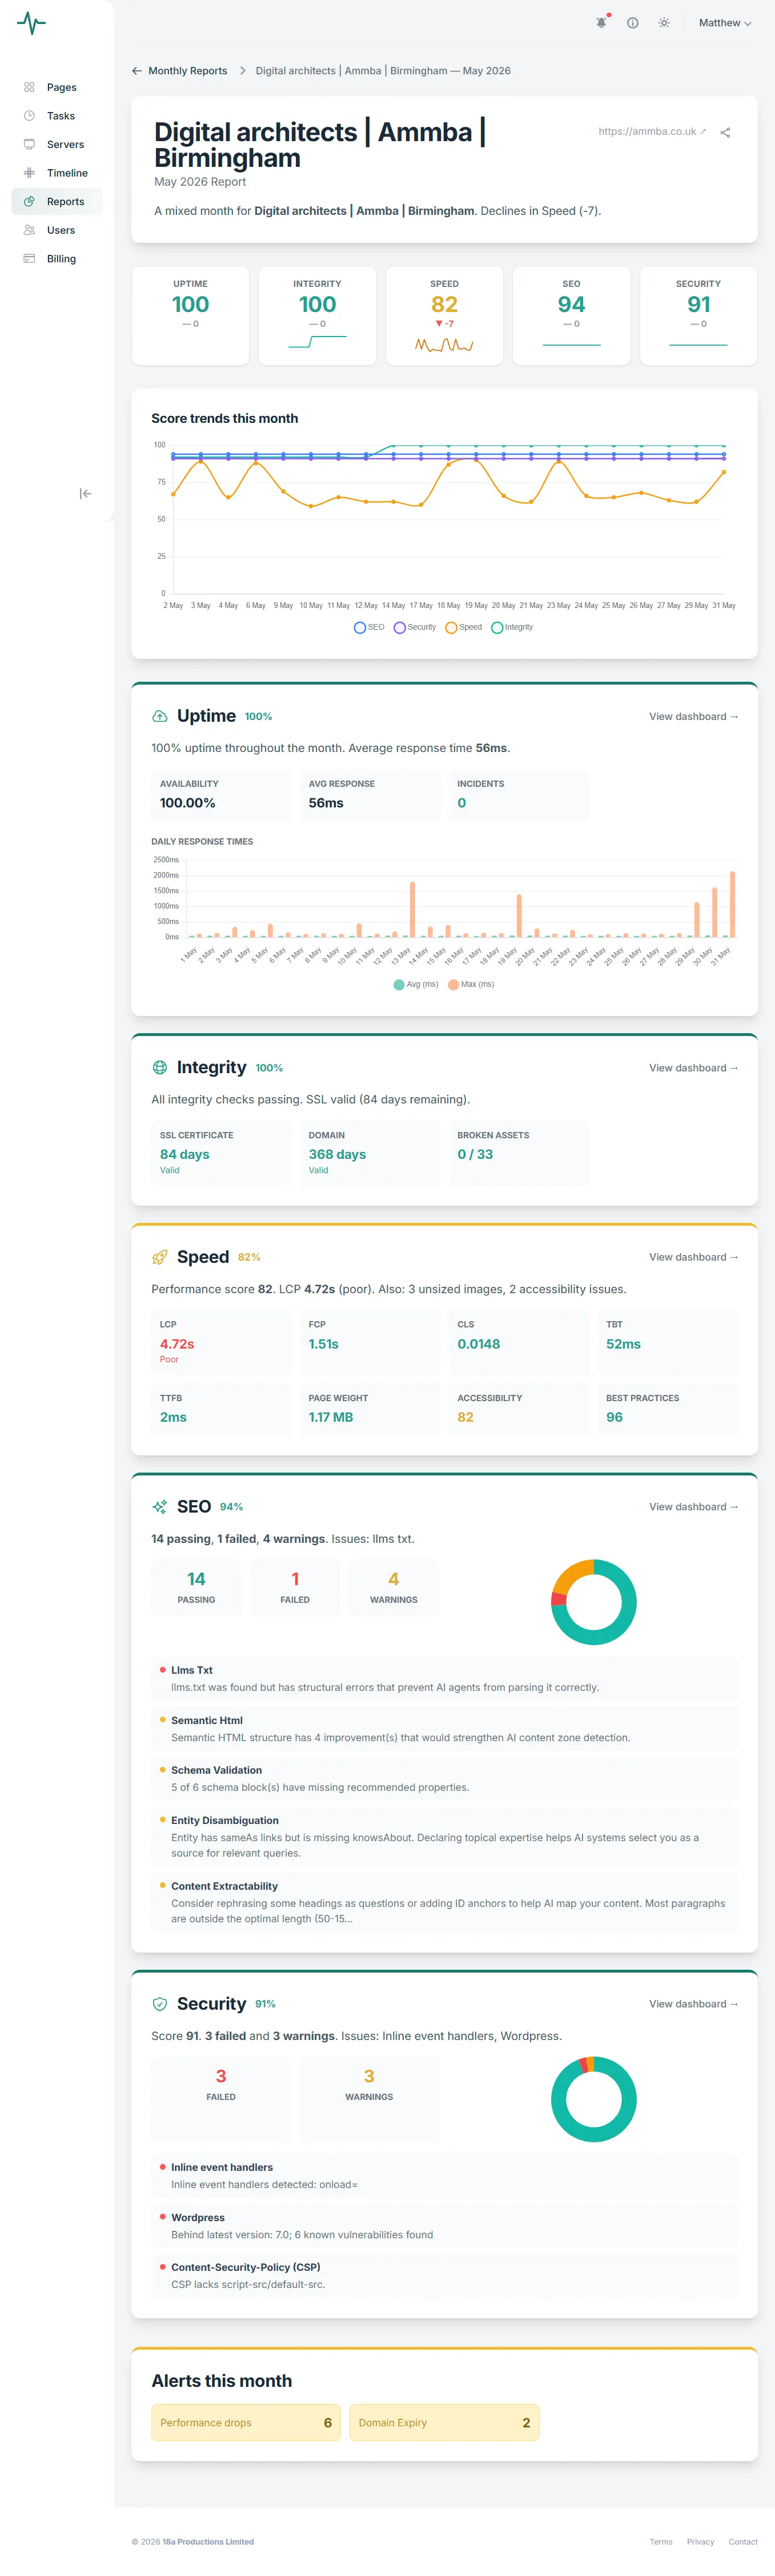This screenshot has width=775, height=2576.
Task: Select the Semantic Html issue row
Action: click(444, 1729)
